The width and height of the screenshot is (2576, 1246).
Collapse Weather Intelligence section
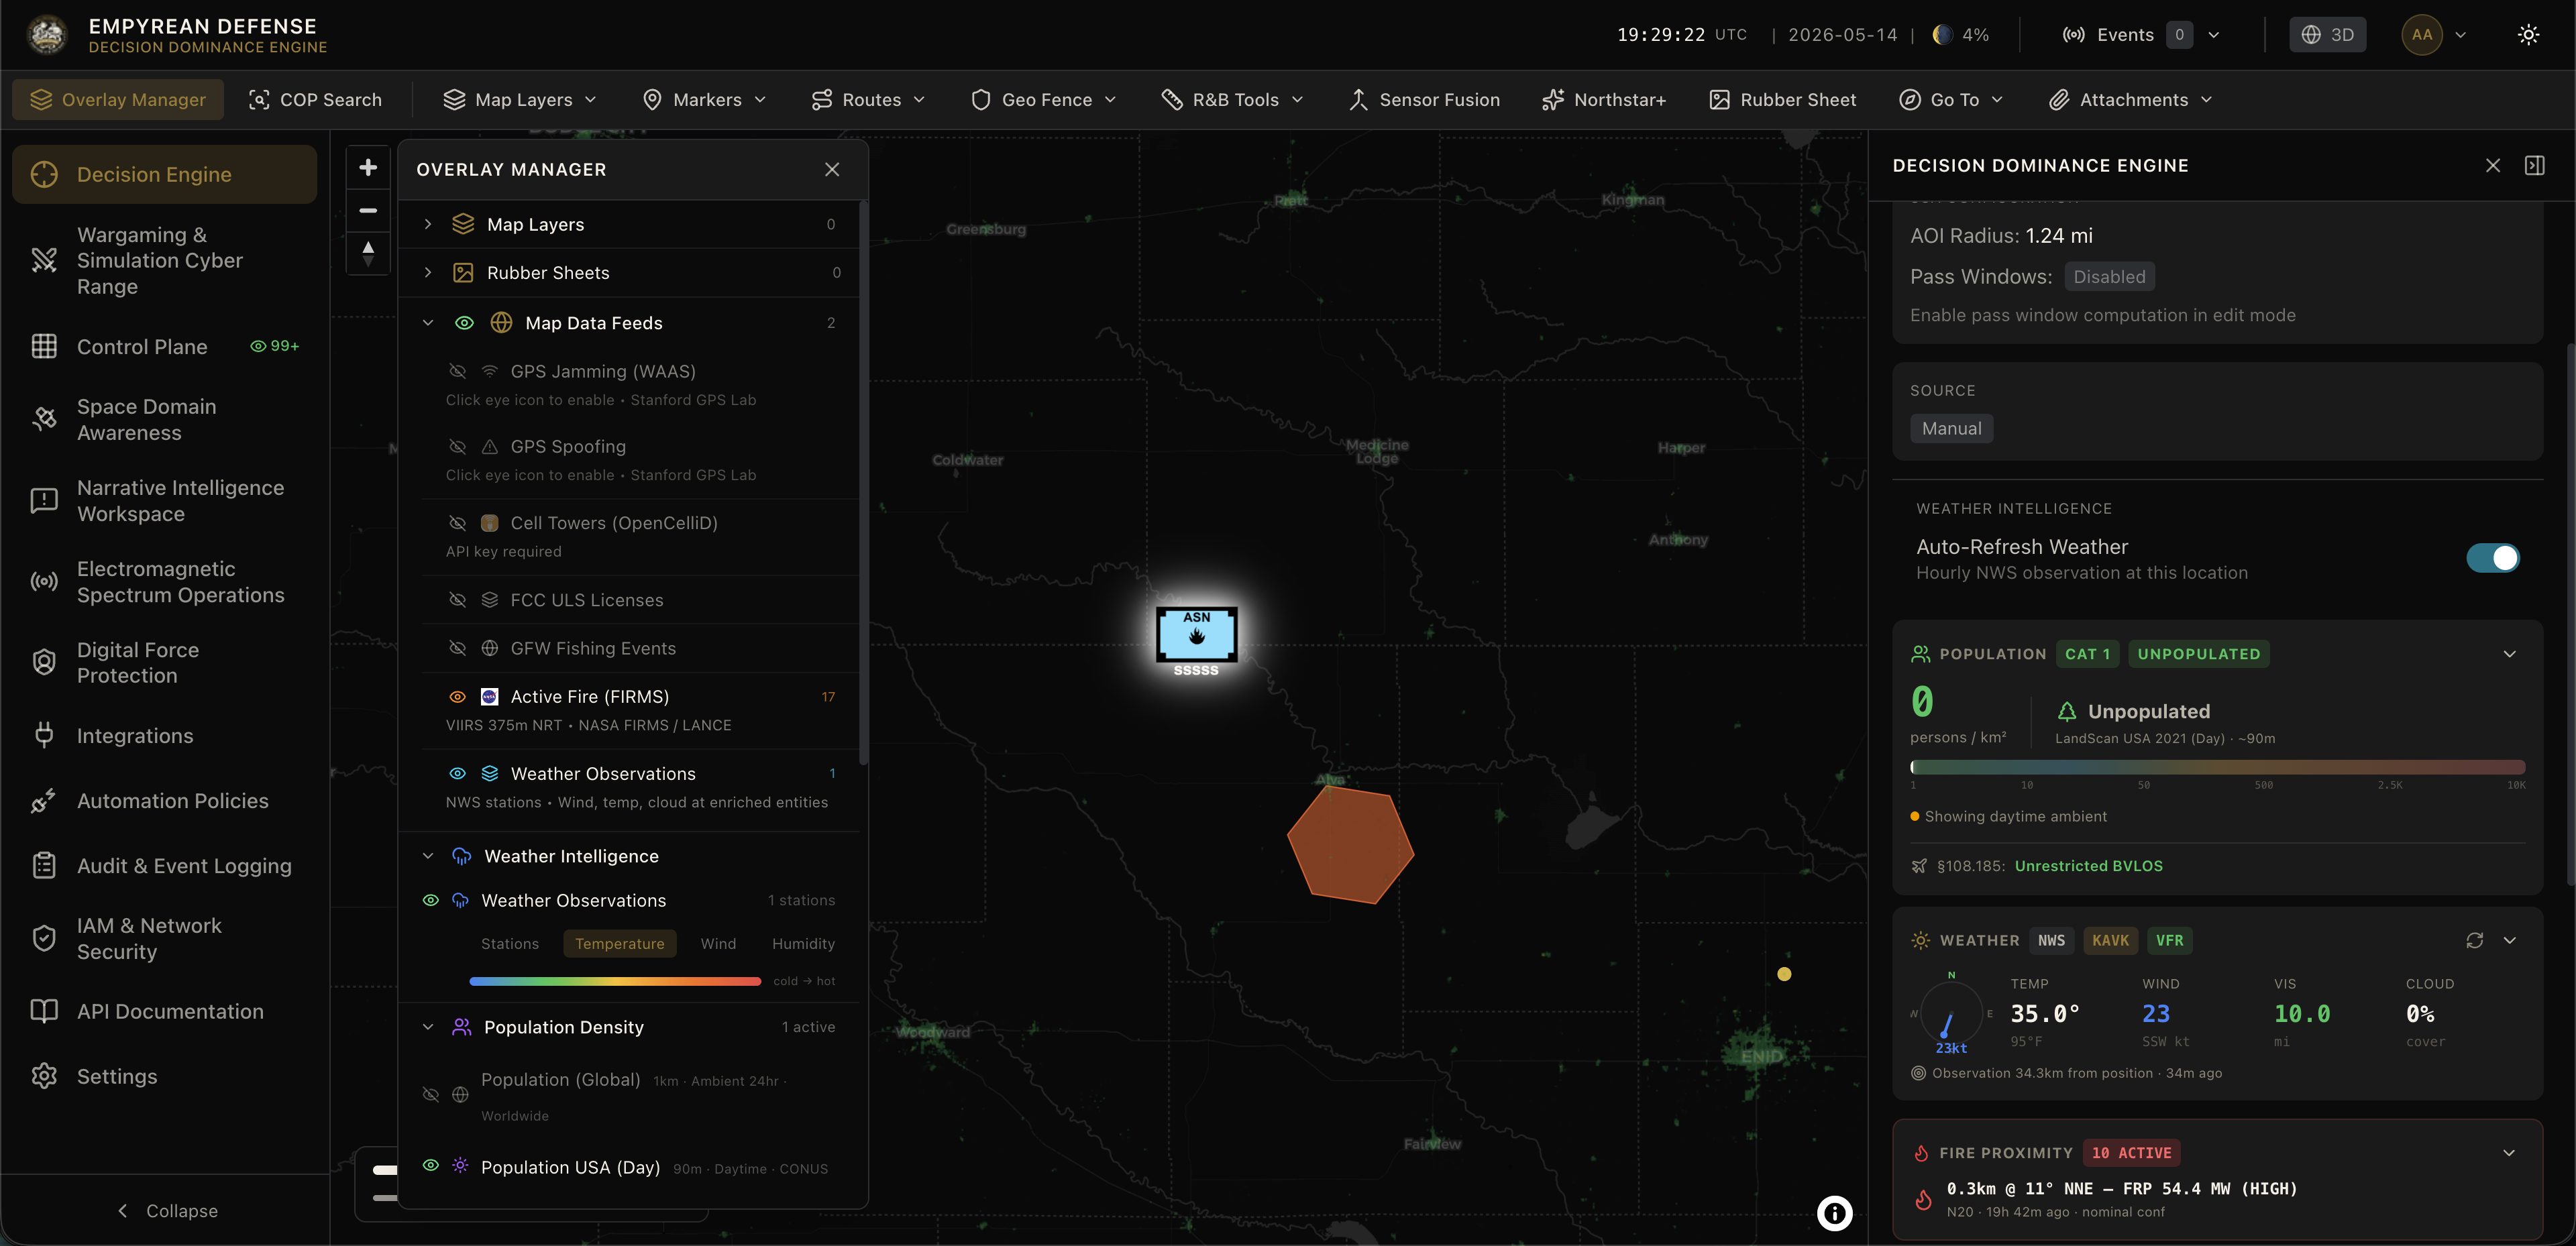[x=428, y=856]
